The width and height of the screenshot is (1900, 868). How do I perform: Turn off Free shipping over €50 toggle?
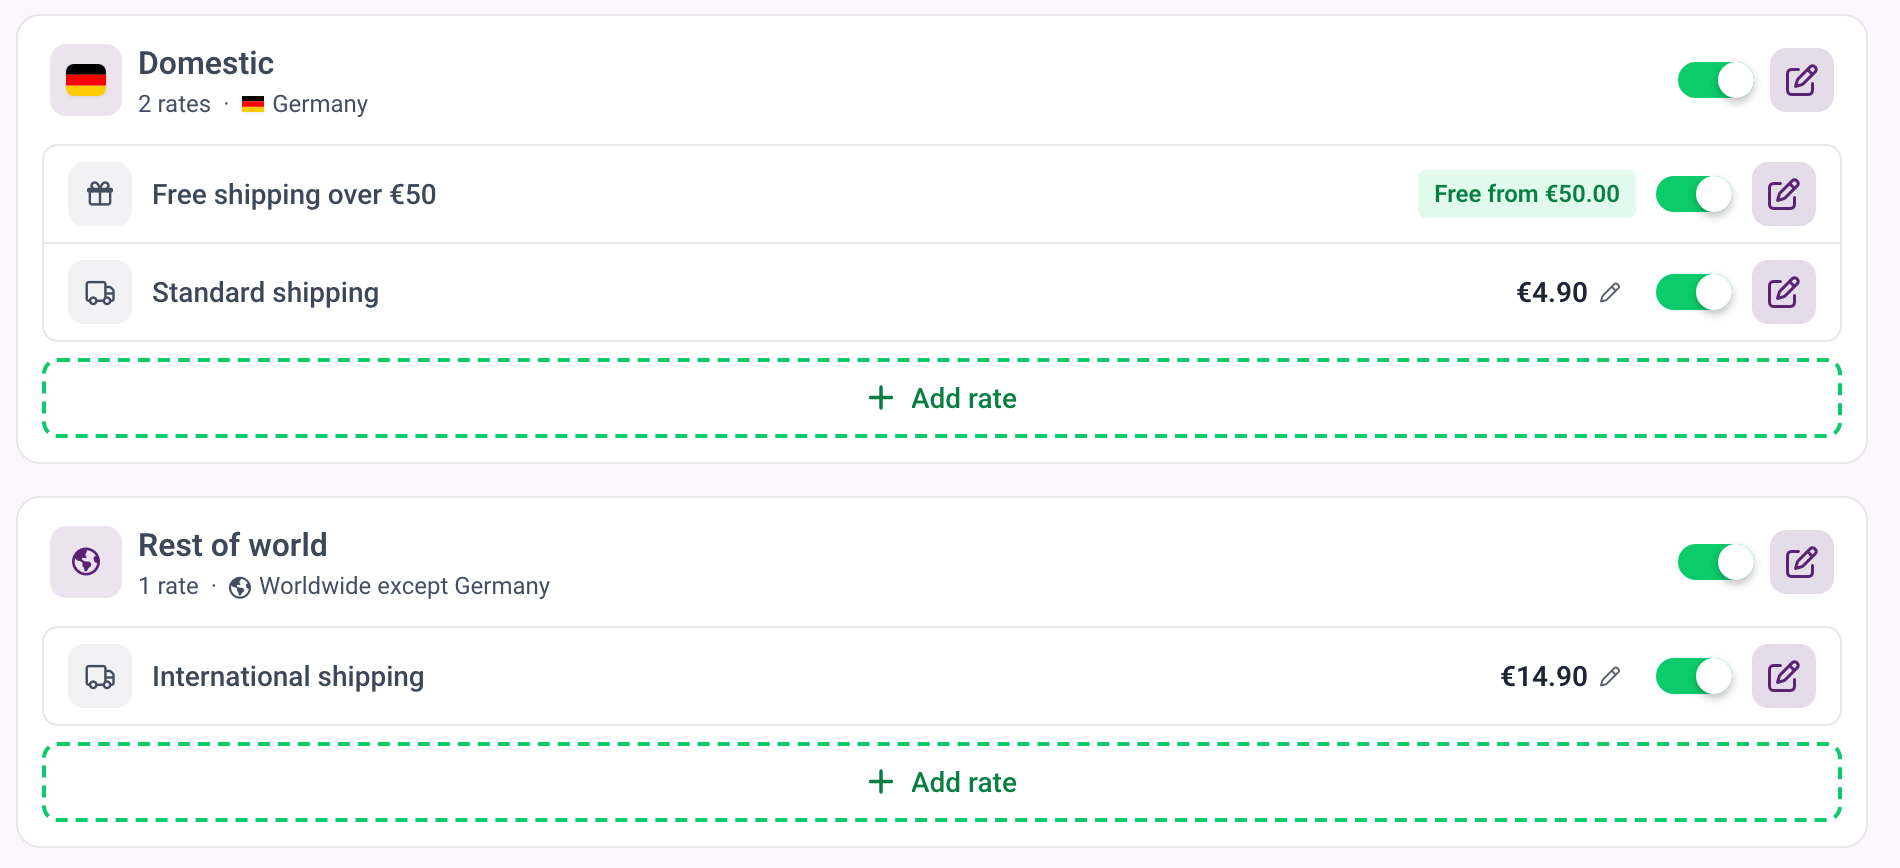point(1694,194)
